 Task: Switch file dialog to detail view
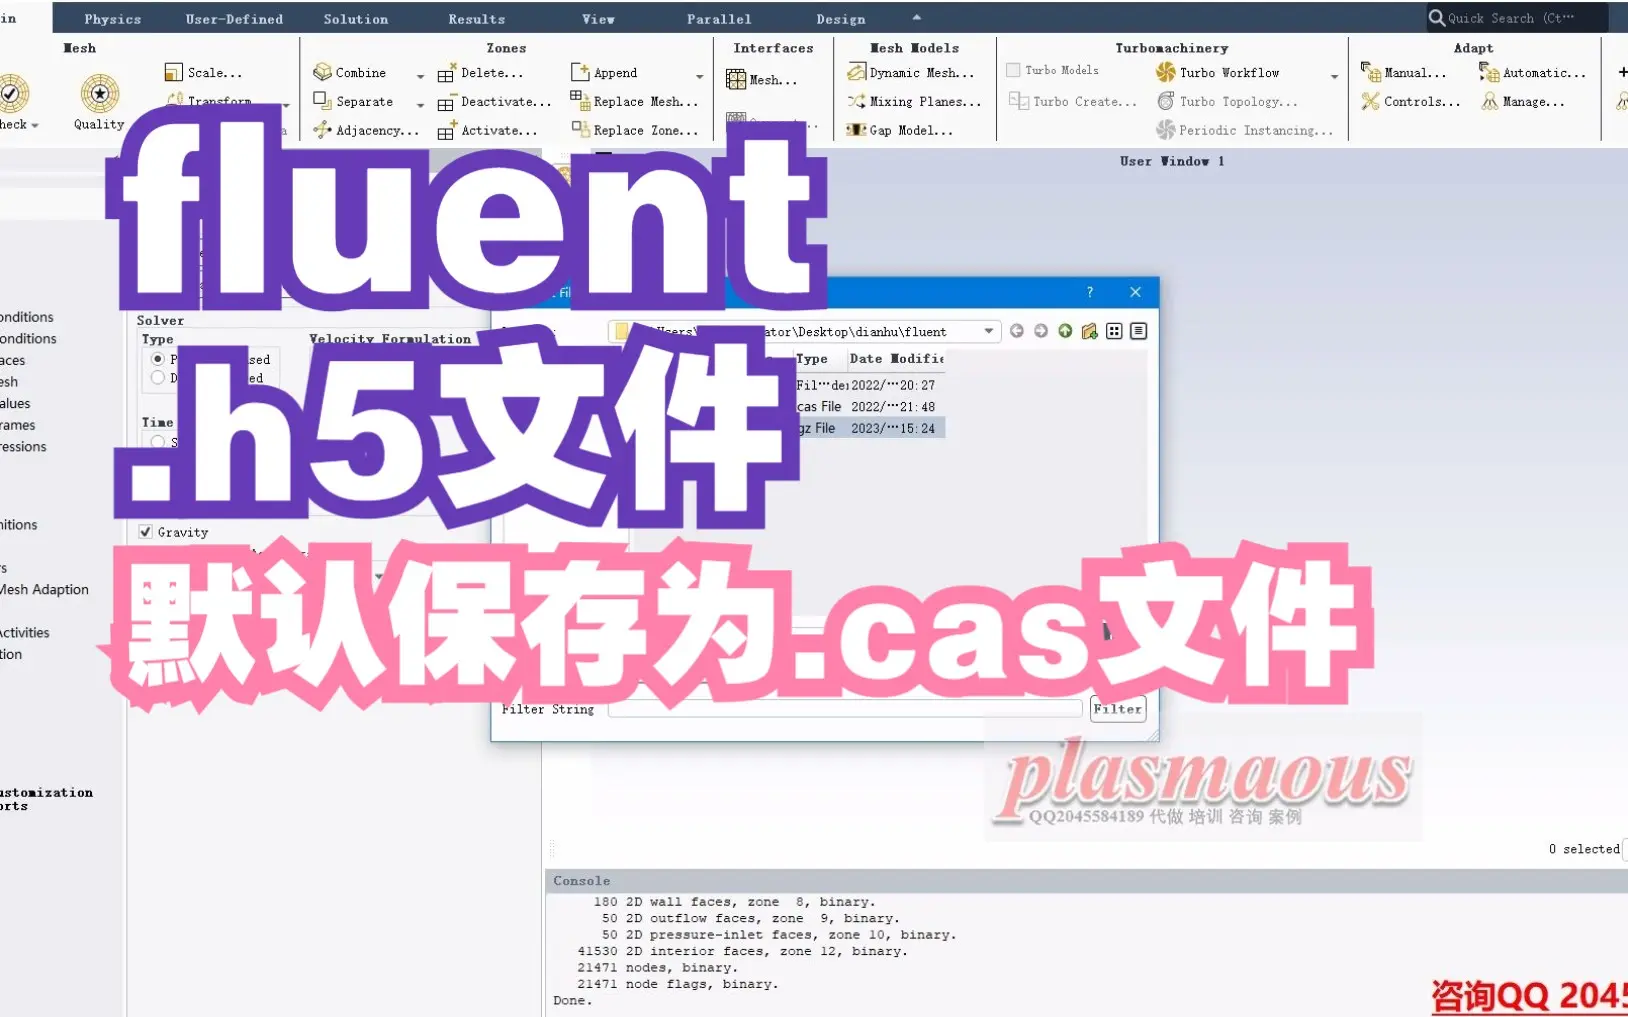[1138, 331]
